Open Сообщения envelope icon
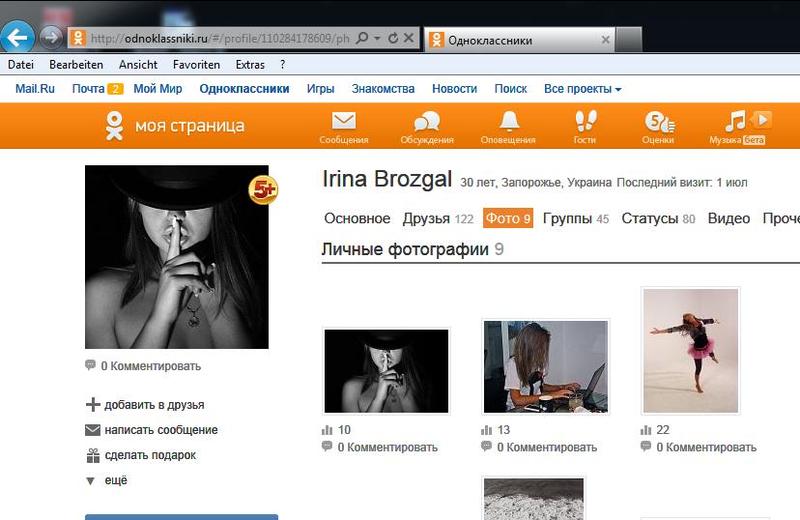This screenshot has width=800, height=520. pos(344,121)
